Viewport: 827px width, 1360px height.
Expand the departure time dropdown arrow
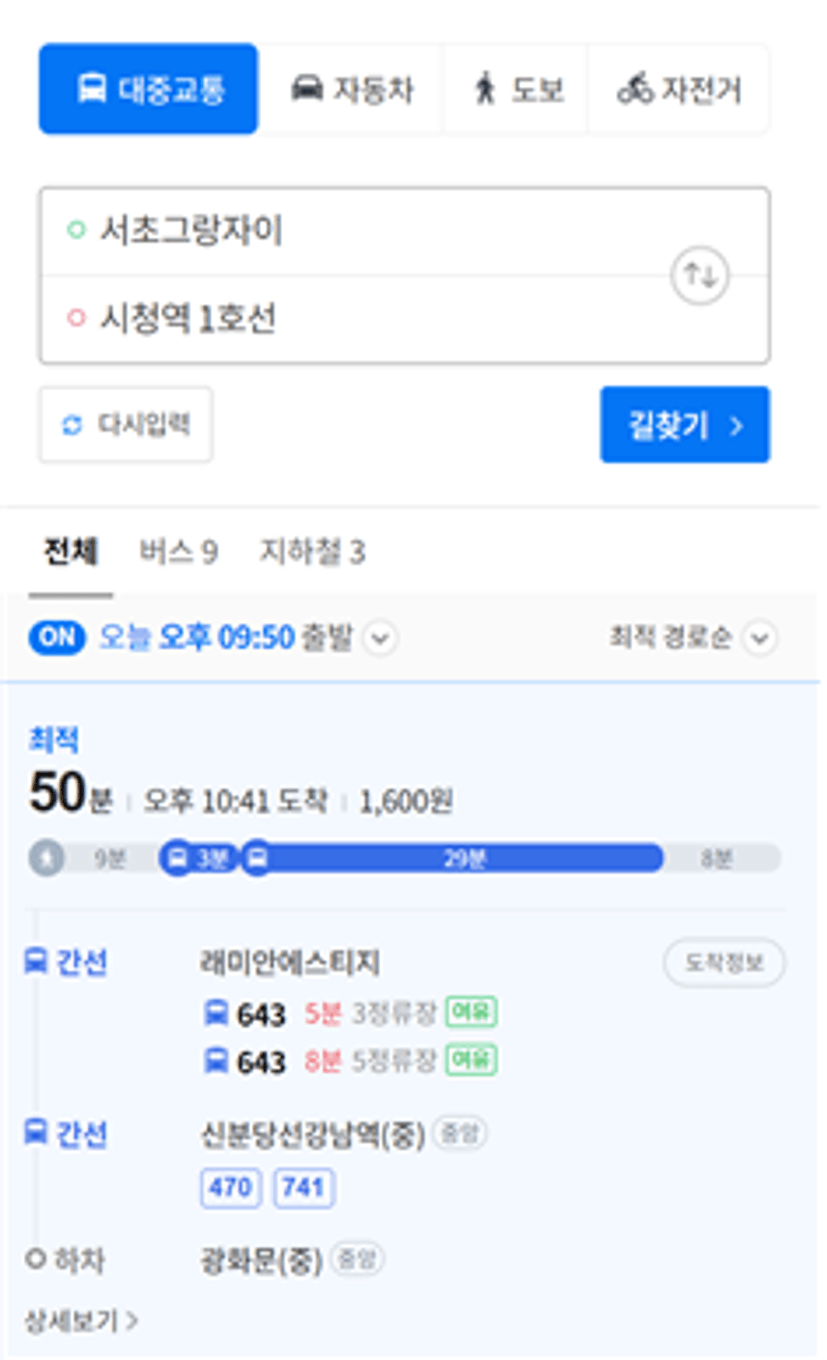click(x=380, y=638)
